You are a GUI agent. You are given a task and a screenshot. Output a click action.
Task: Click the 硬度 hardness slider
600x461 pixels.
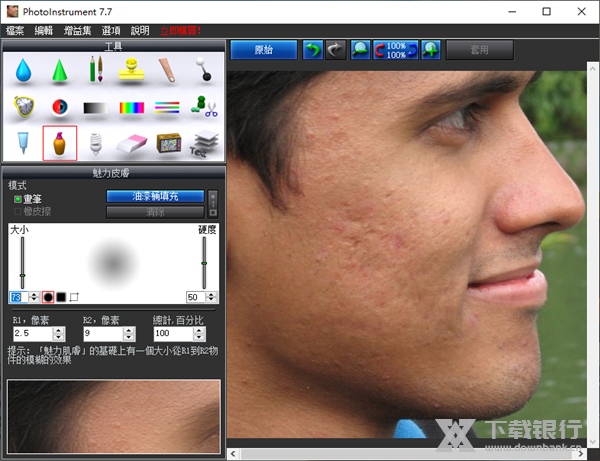coord(204,262)
